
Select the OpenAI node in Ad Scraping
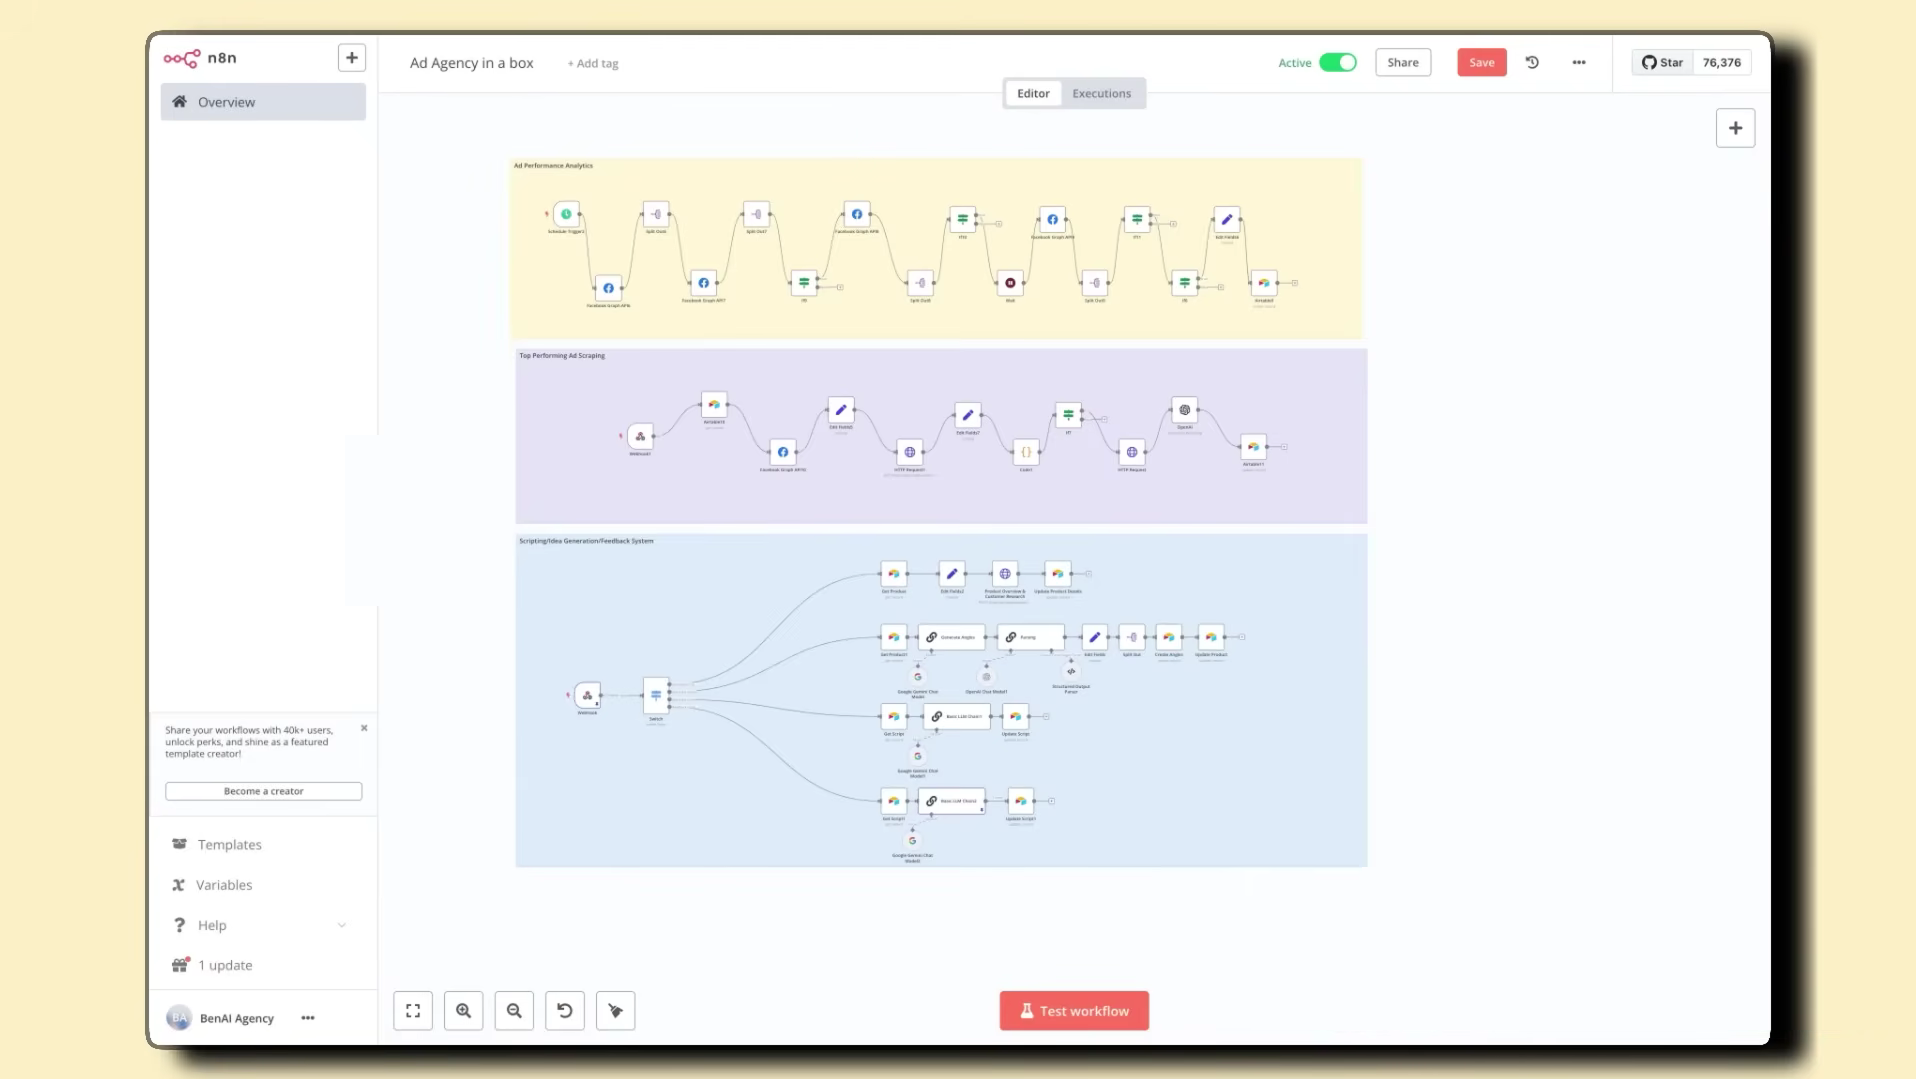[x=1184, y=410]
